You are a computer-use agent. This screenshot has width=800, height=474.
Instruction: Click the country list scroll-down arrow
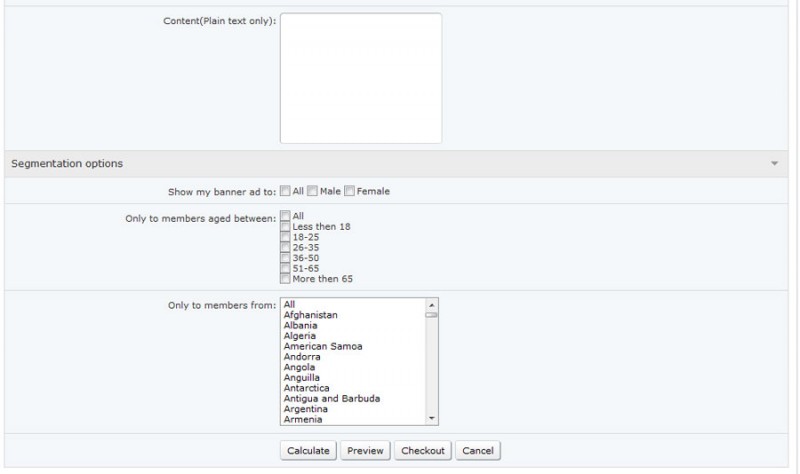tap(432, 419)
